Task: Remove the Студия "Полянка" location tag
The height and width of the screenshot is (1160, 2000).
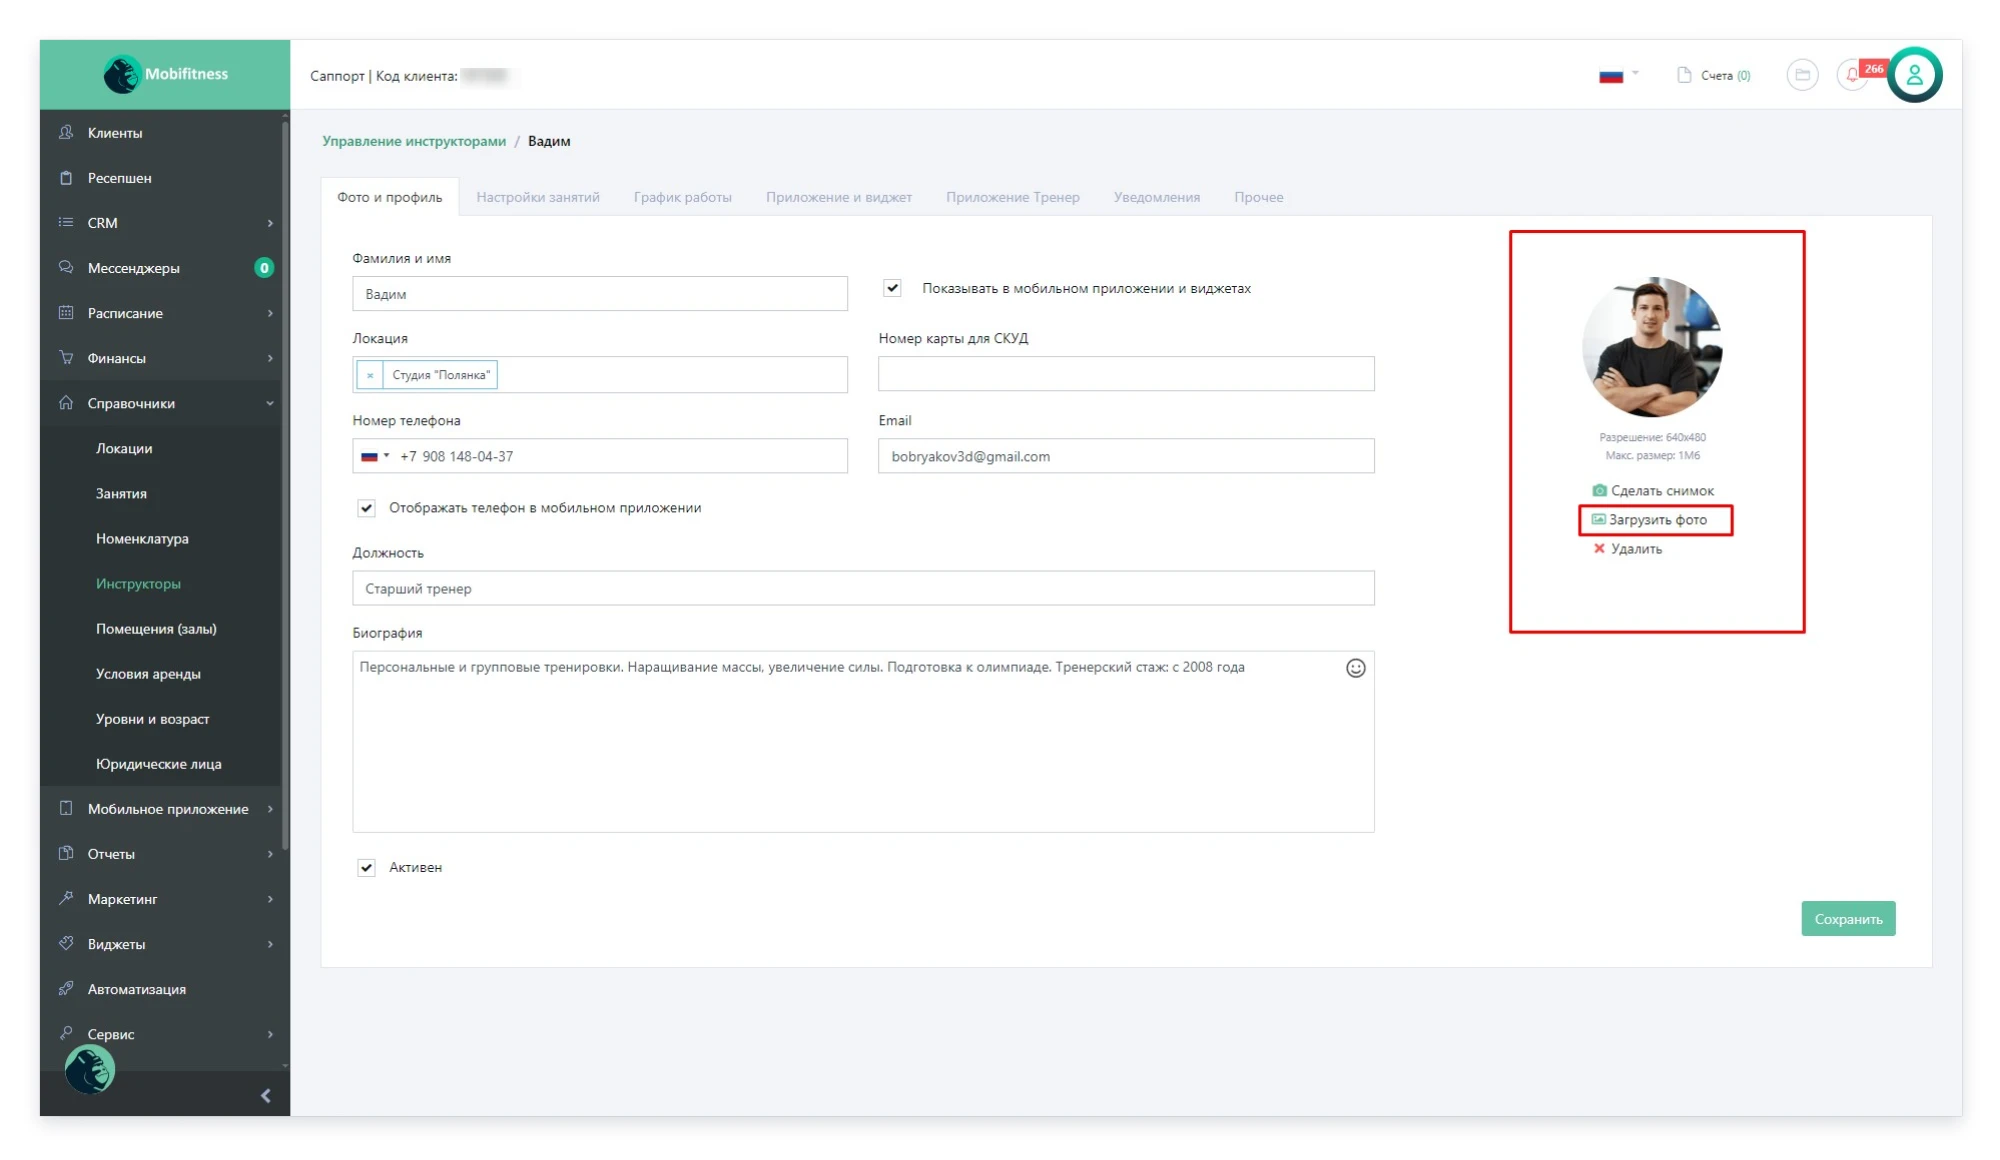Action: click(370, 375)
